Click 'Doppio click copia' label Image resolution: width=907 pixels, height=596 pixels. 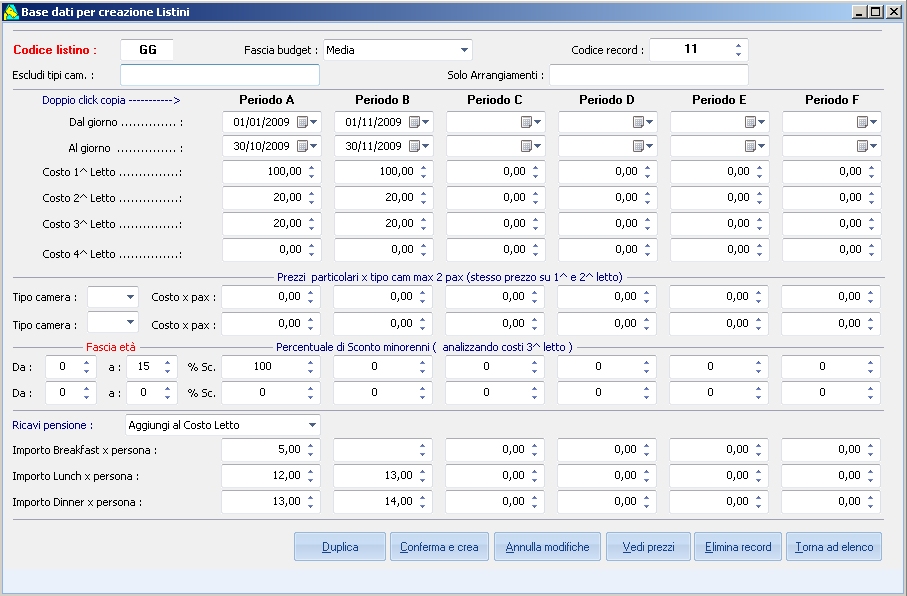click(111, 100)
